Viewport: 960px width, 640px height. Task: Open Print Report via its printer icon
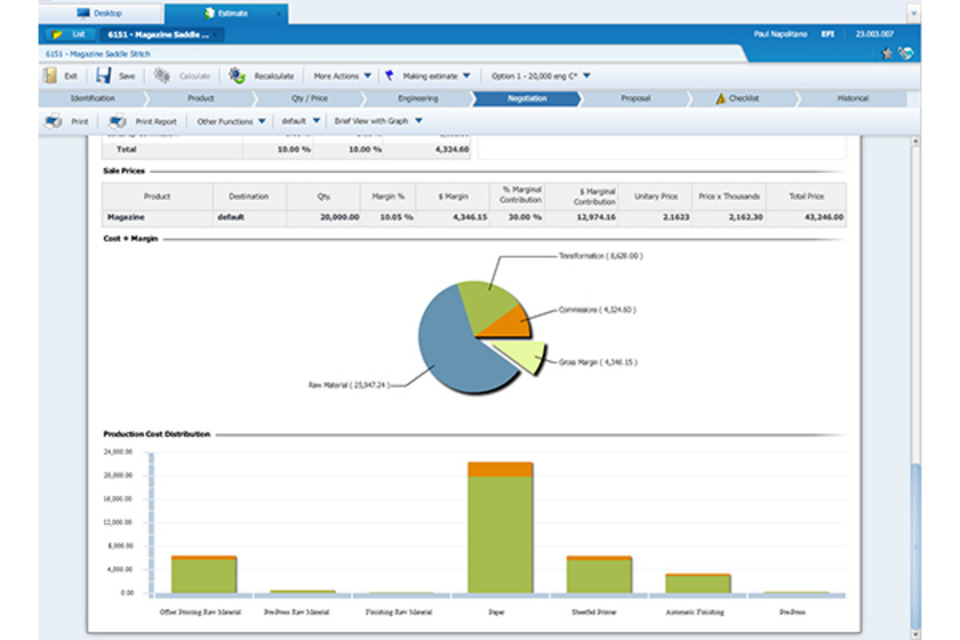point(118,121)
